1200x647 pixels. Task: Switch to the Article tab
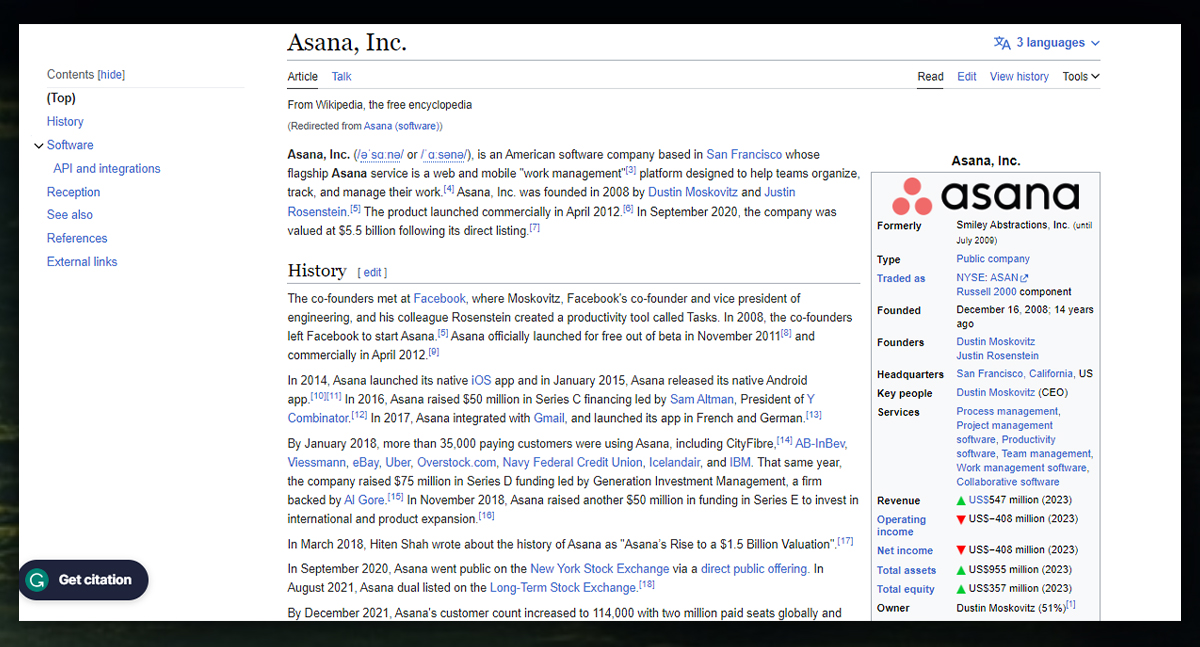pos(303,76)
